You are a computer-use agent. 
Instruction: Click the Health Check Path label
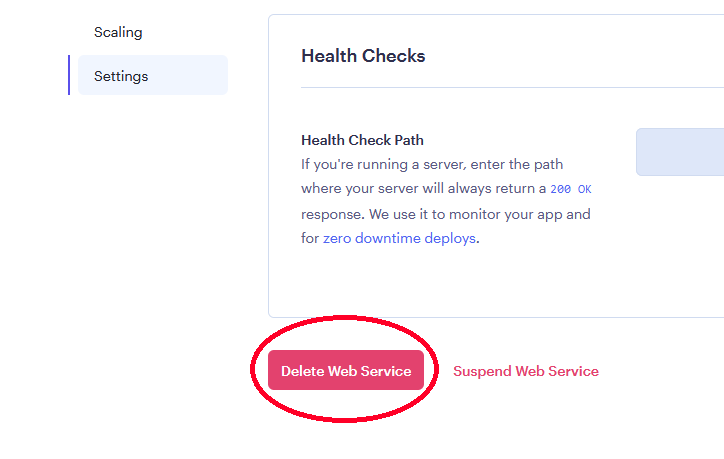point(362,140)
